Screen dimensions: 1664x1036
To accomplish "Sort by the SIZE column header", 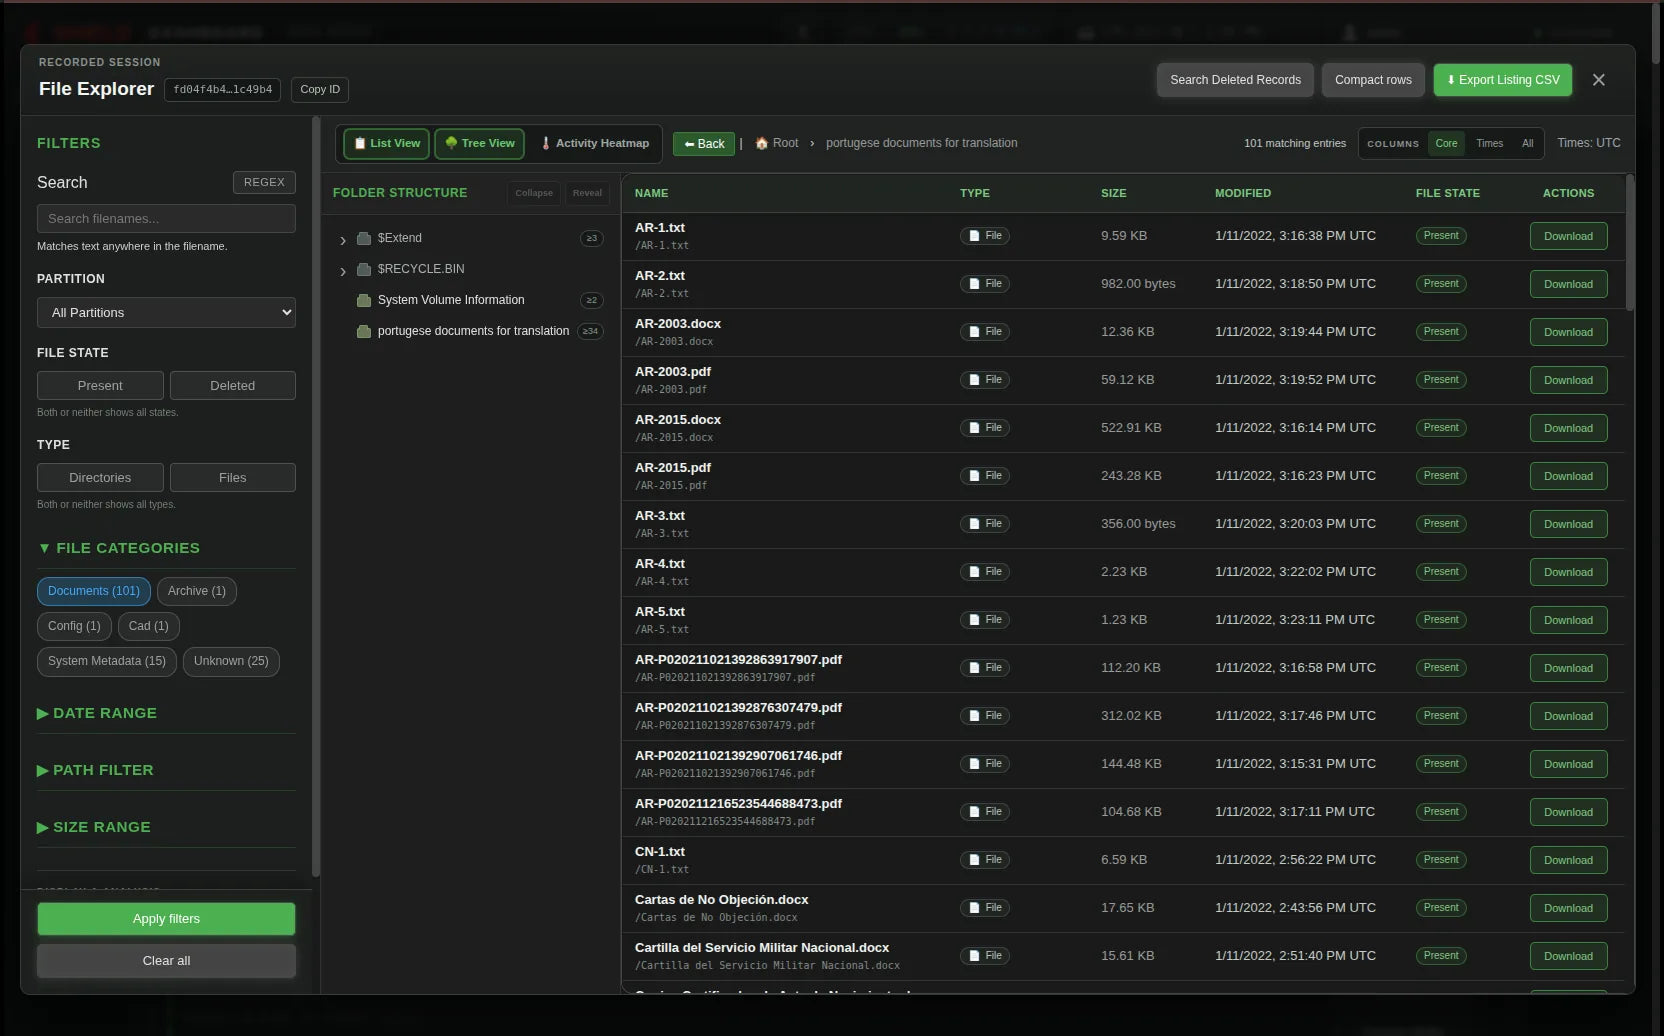I will pos(1113,193).
